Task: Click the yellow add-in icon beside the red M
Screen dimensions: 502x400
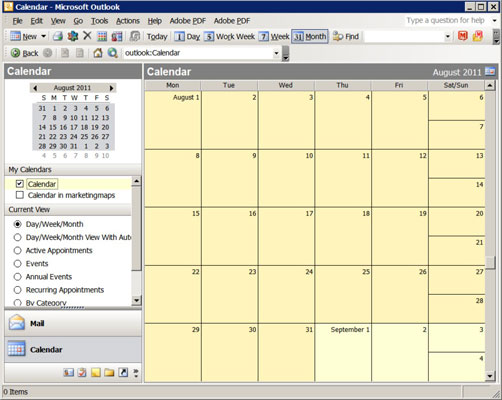Action: [478, 36]
